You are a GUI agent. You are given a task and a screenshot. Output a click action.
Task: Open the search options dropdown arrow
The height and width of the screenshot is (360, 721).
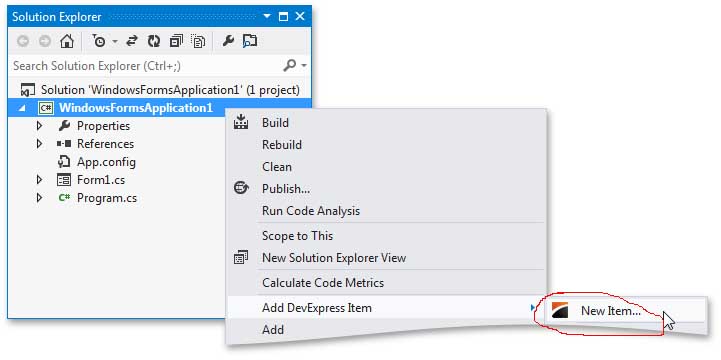303,66
